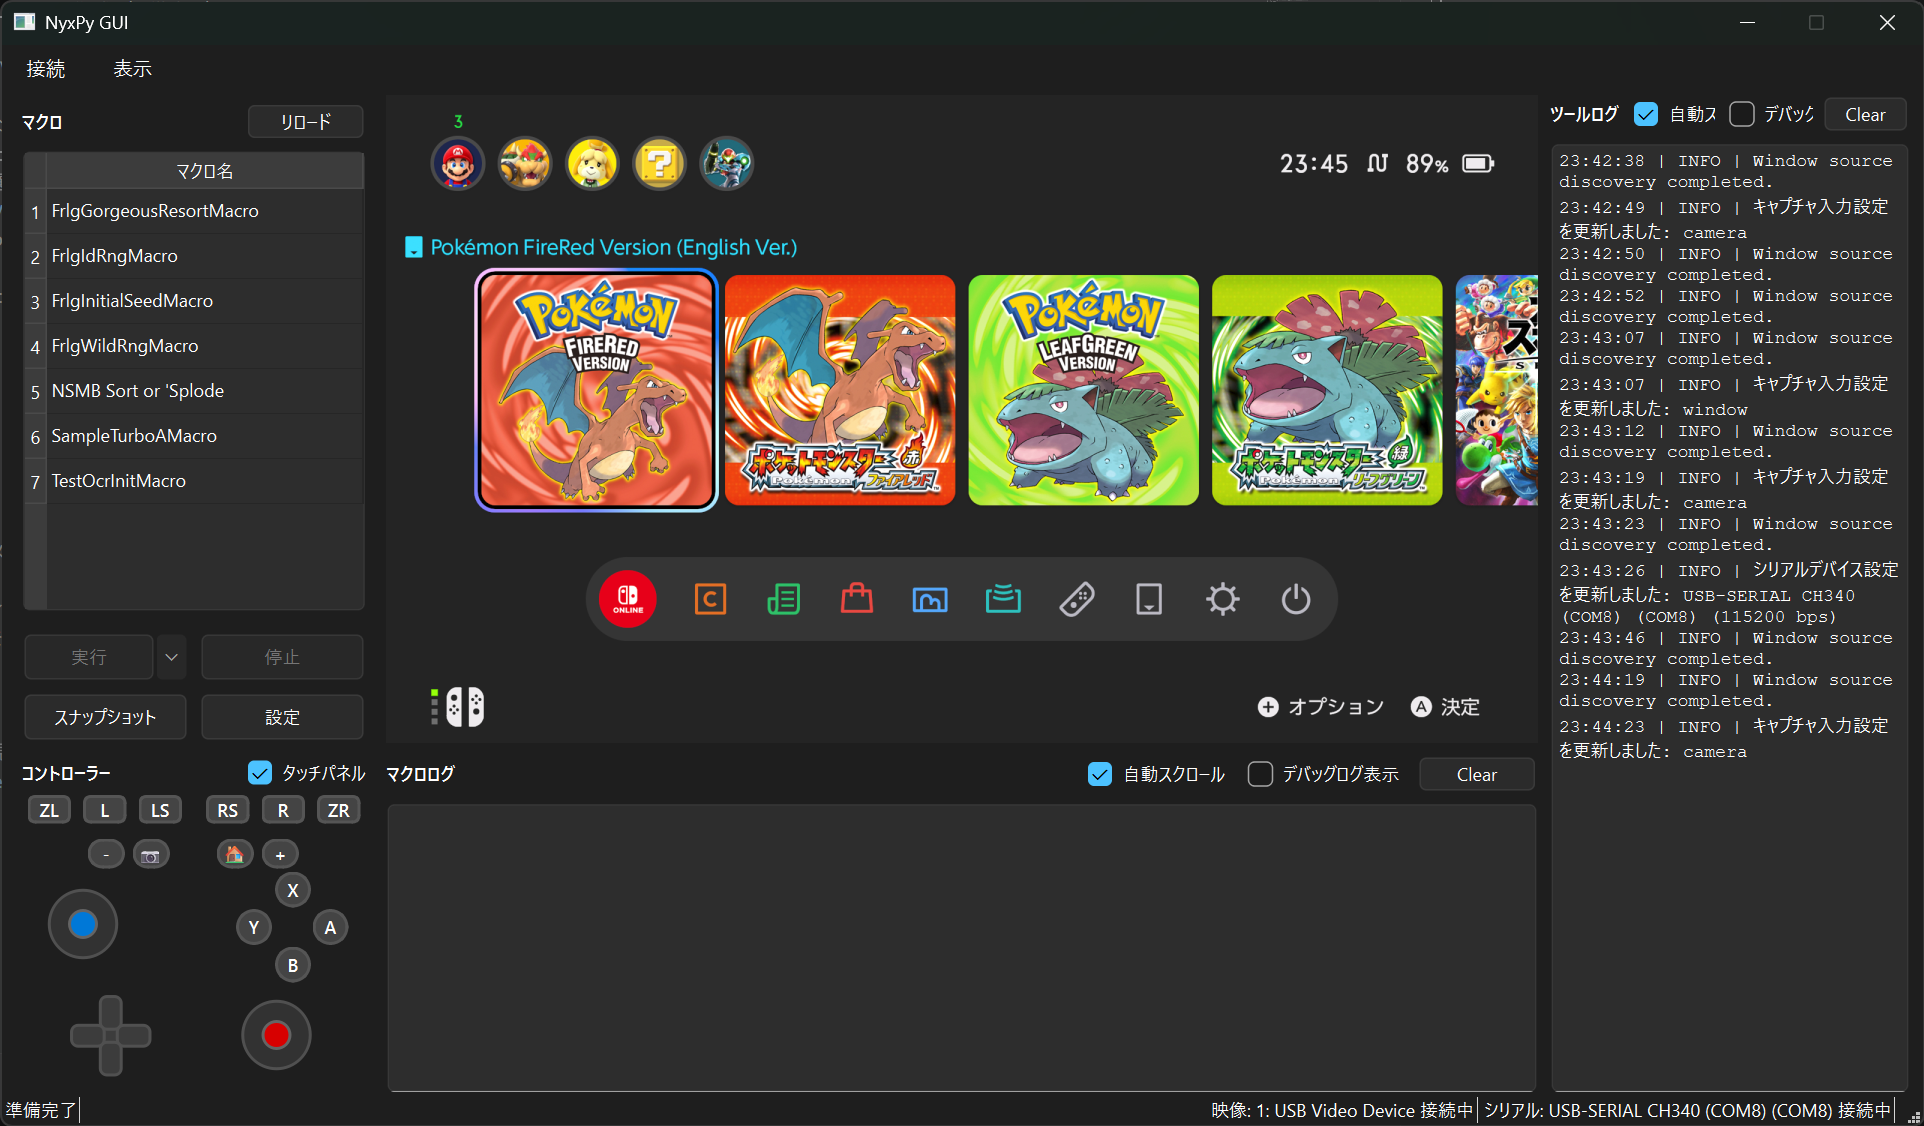
Task: Select FrlgWildRngMacro row
Action: tap(205, 346)
